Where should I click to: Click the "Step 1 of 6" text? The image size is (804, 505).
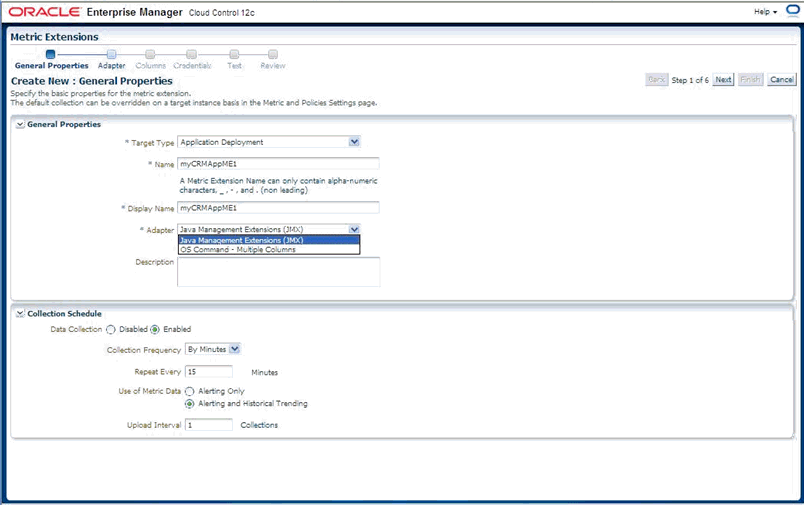[x=690, y=80]
